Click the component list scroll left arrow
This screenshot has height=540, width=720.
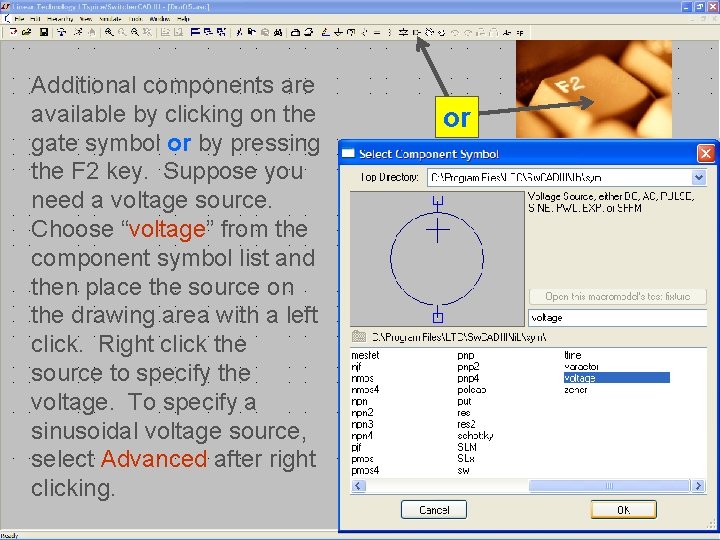359,486
